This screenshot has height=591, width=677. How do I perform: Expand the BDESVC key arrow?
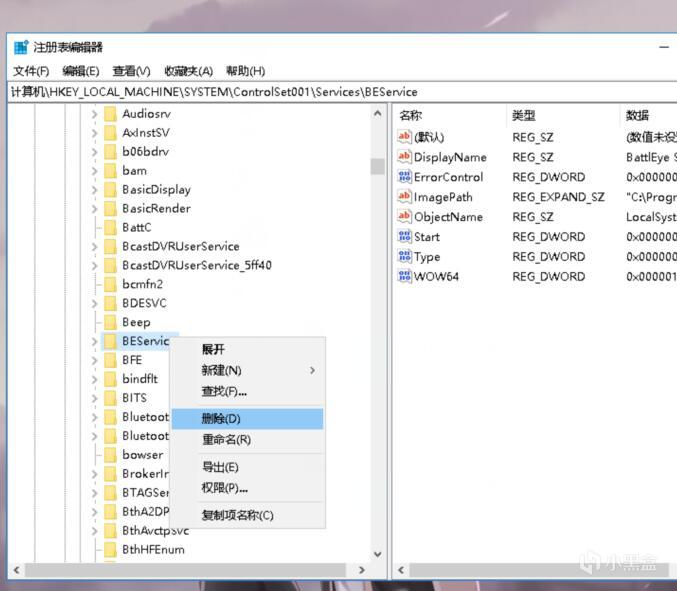94,304
